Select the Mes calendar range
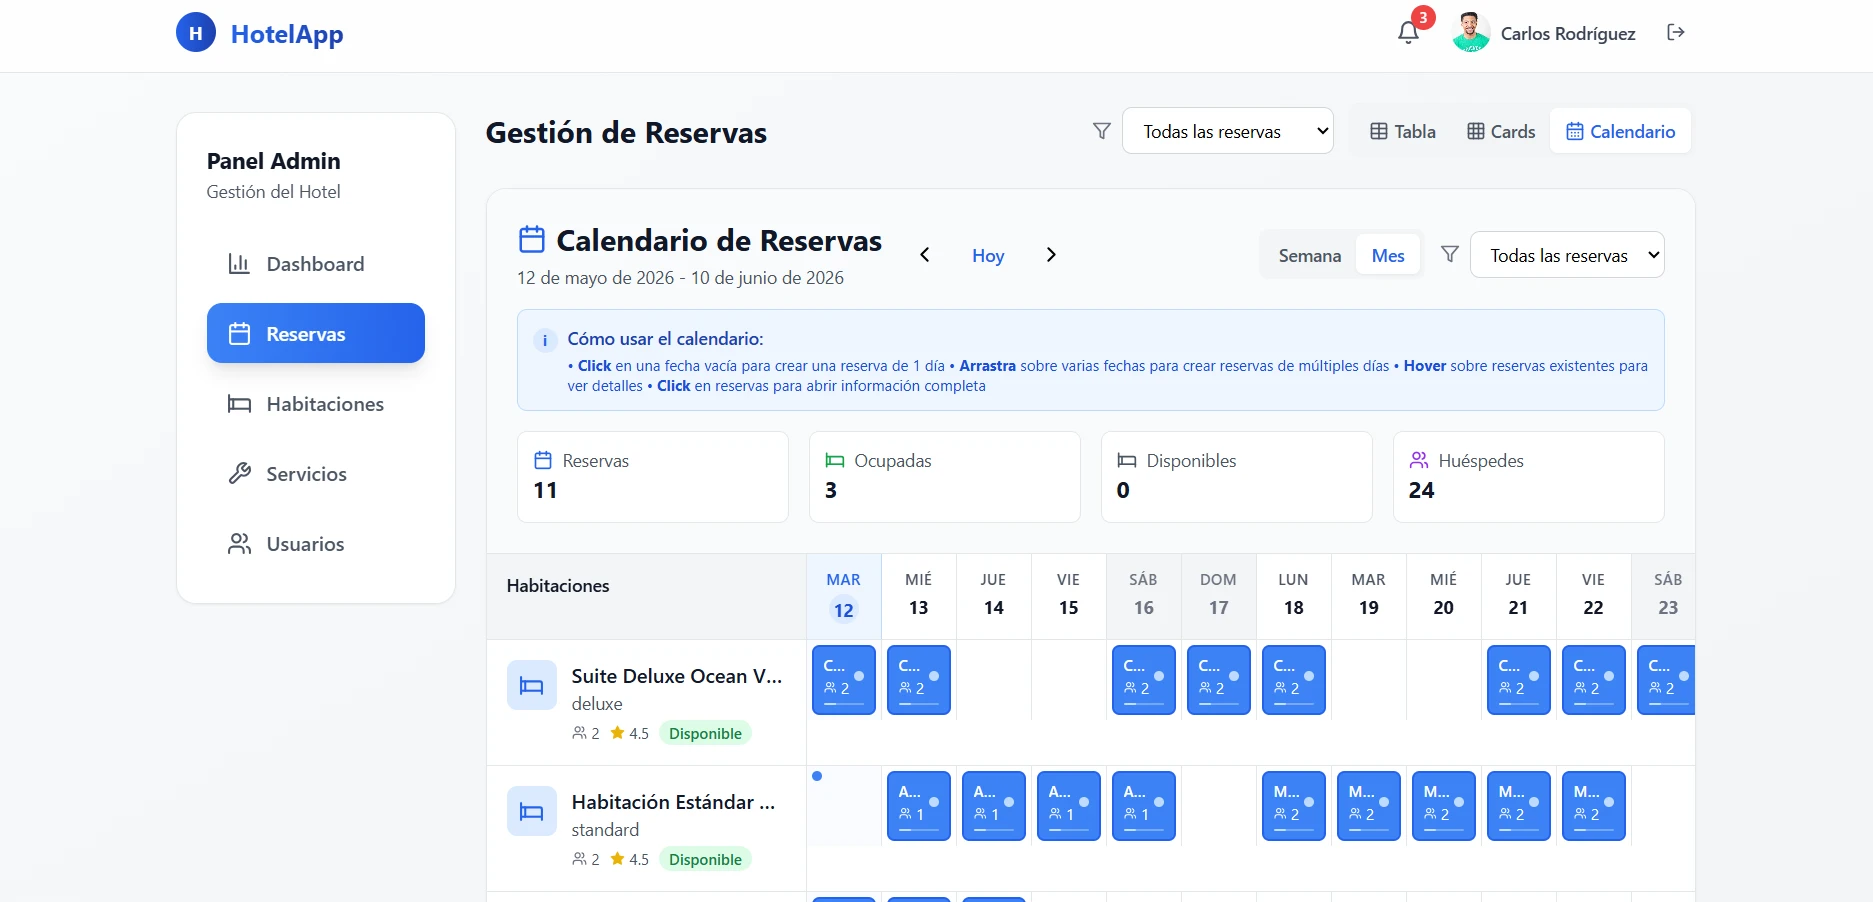 [1388, 255]
